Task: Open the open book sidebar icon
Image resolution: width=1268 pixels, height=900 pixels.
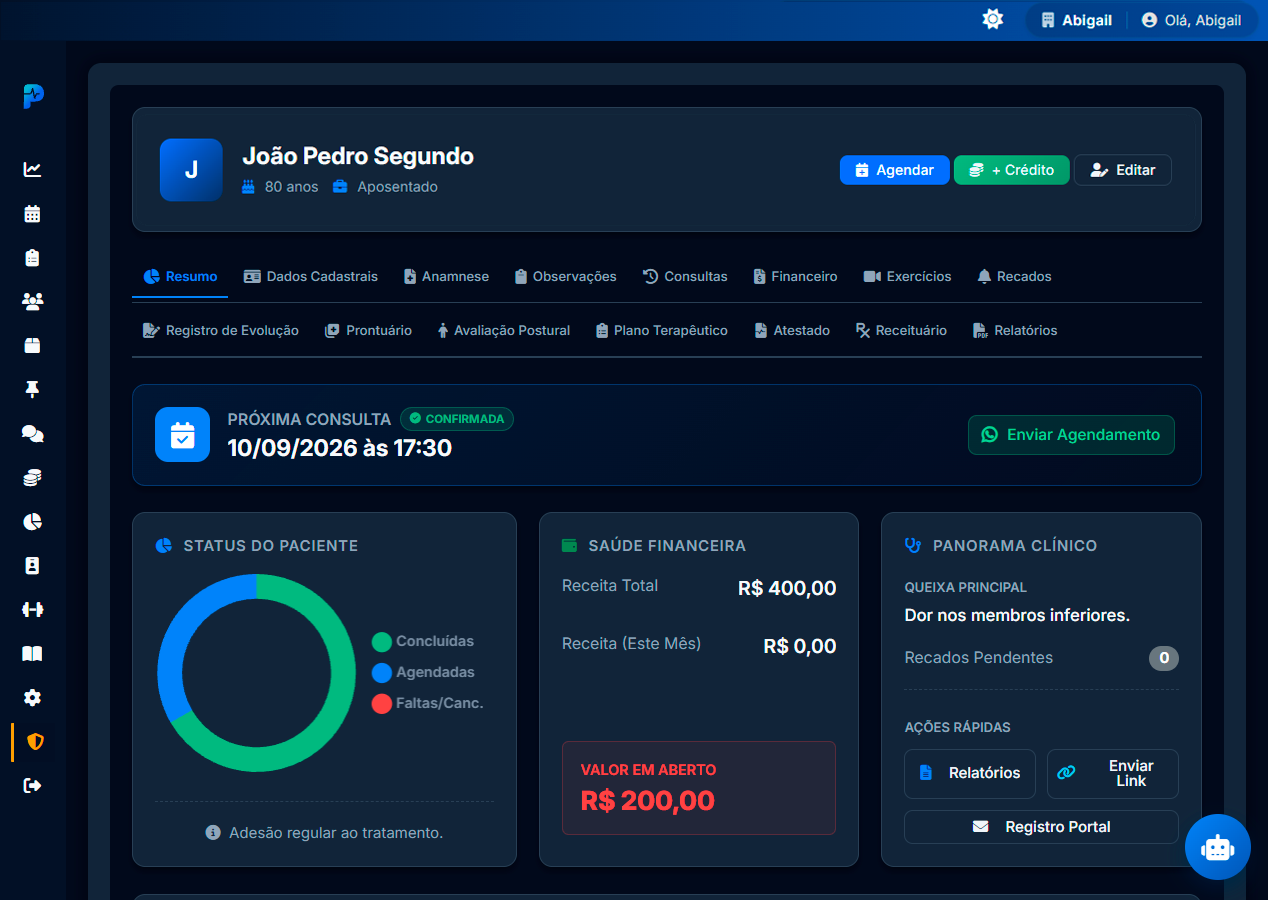Action: [33, 654]
